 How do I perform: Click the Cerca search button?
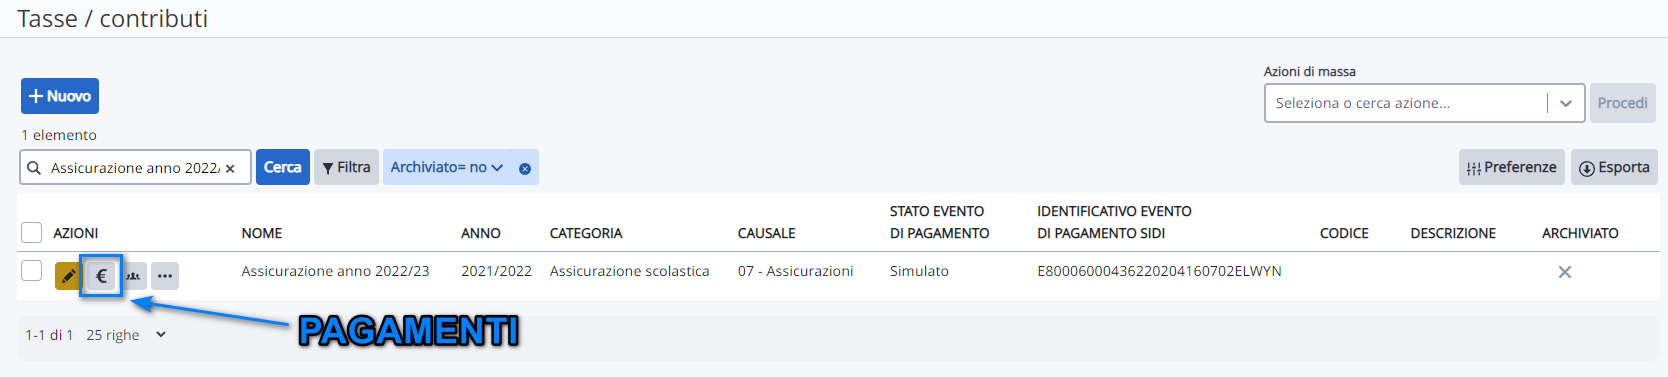(x=283, y=167)
